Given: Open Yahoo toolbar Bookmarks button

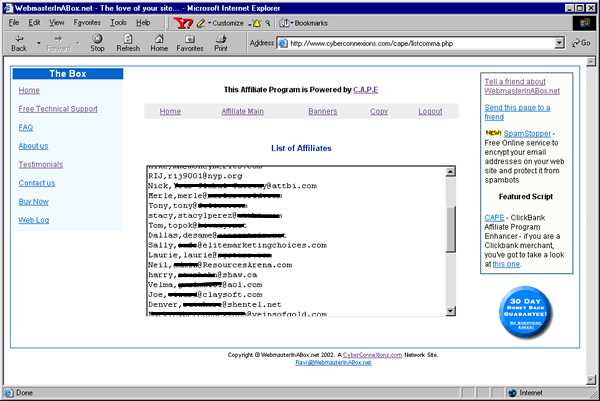Looking at the screenshot, I should [304, 23].
